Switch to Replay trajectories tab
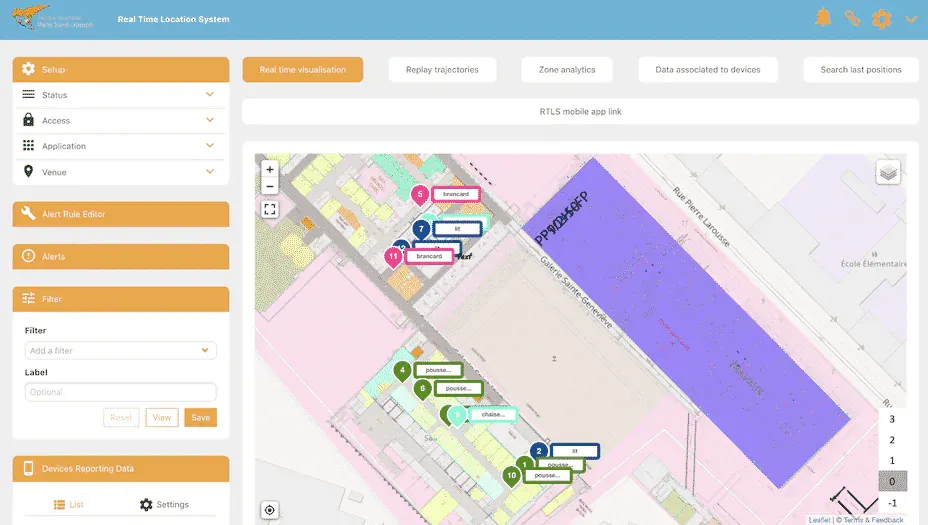 tap(442, 69)
